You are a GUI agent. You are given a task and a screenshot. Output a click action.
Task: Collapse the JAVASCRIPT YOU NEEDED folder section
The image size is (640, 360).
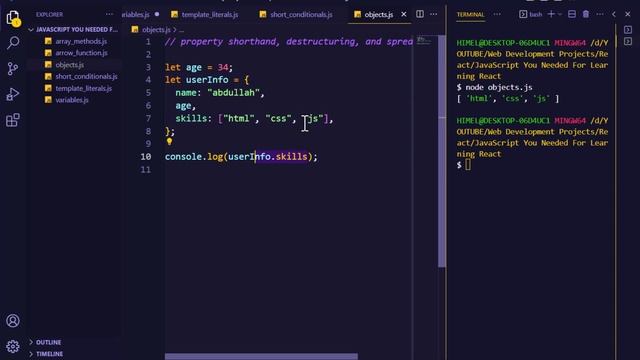tap(73, 29)
